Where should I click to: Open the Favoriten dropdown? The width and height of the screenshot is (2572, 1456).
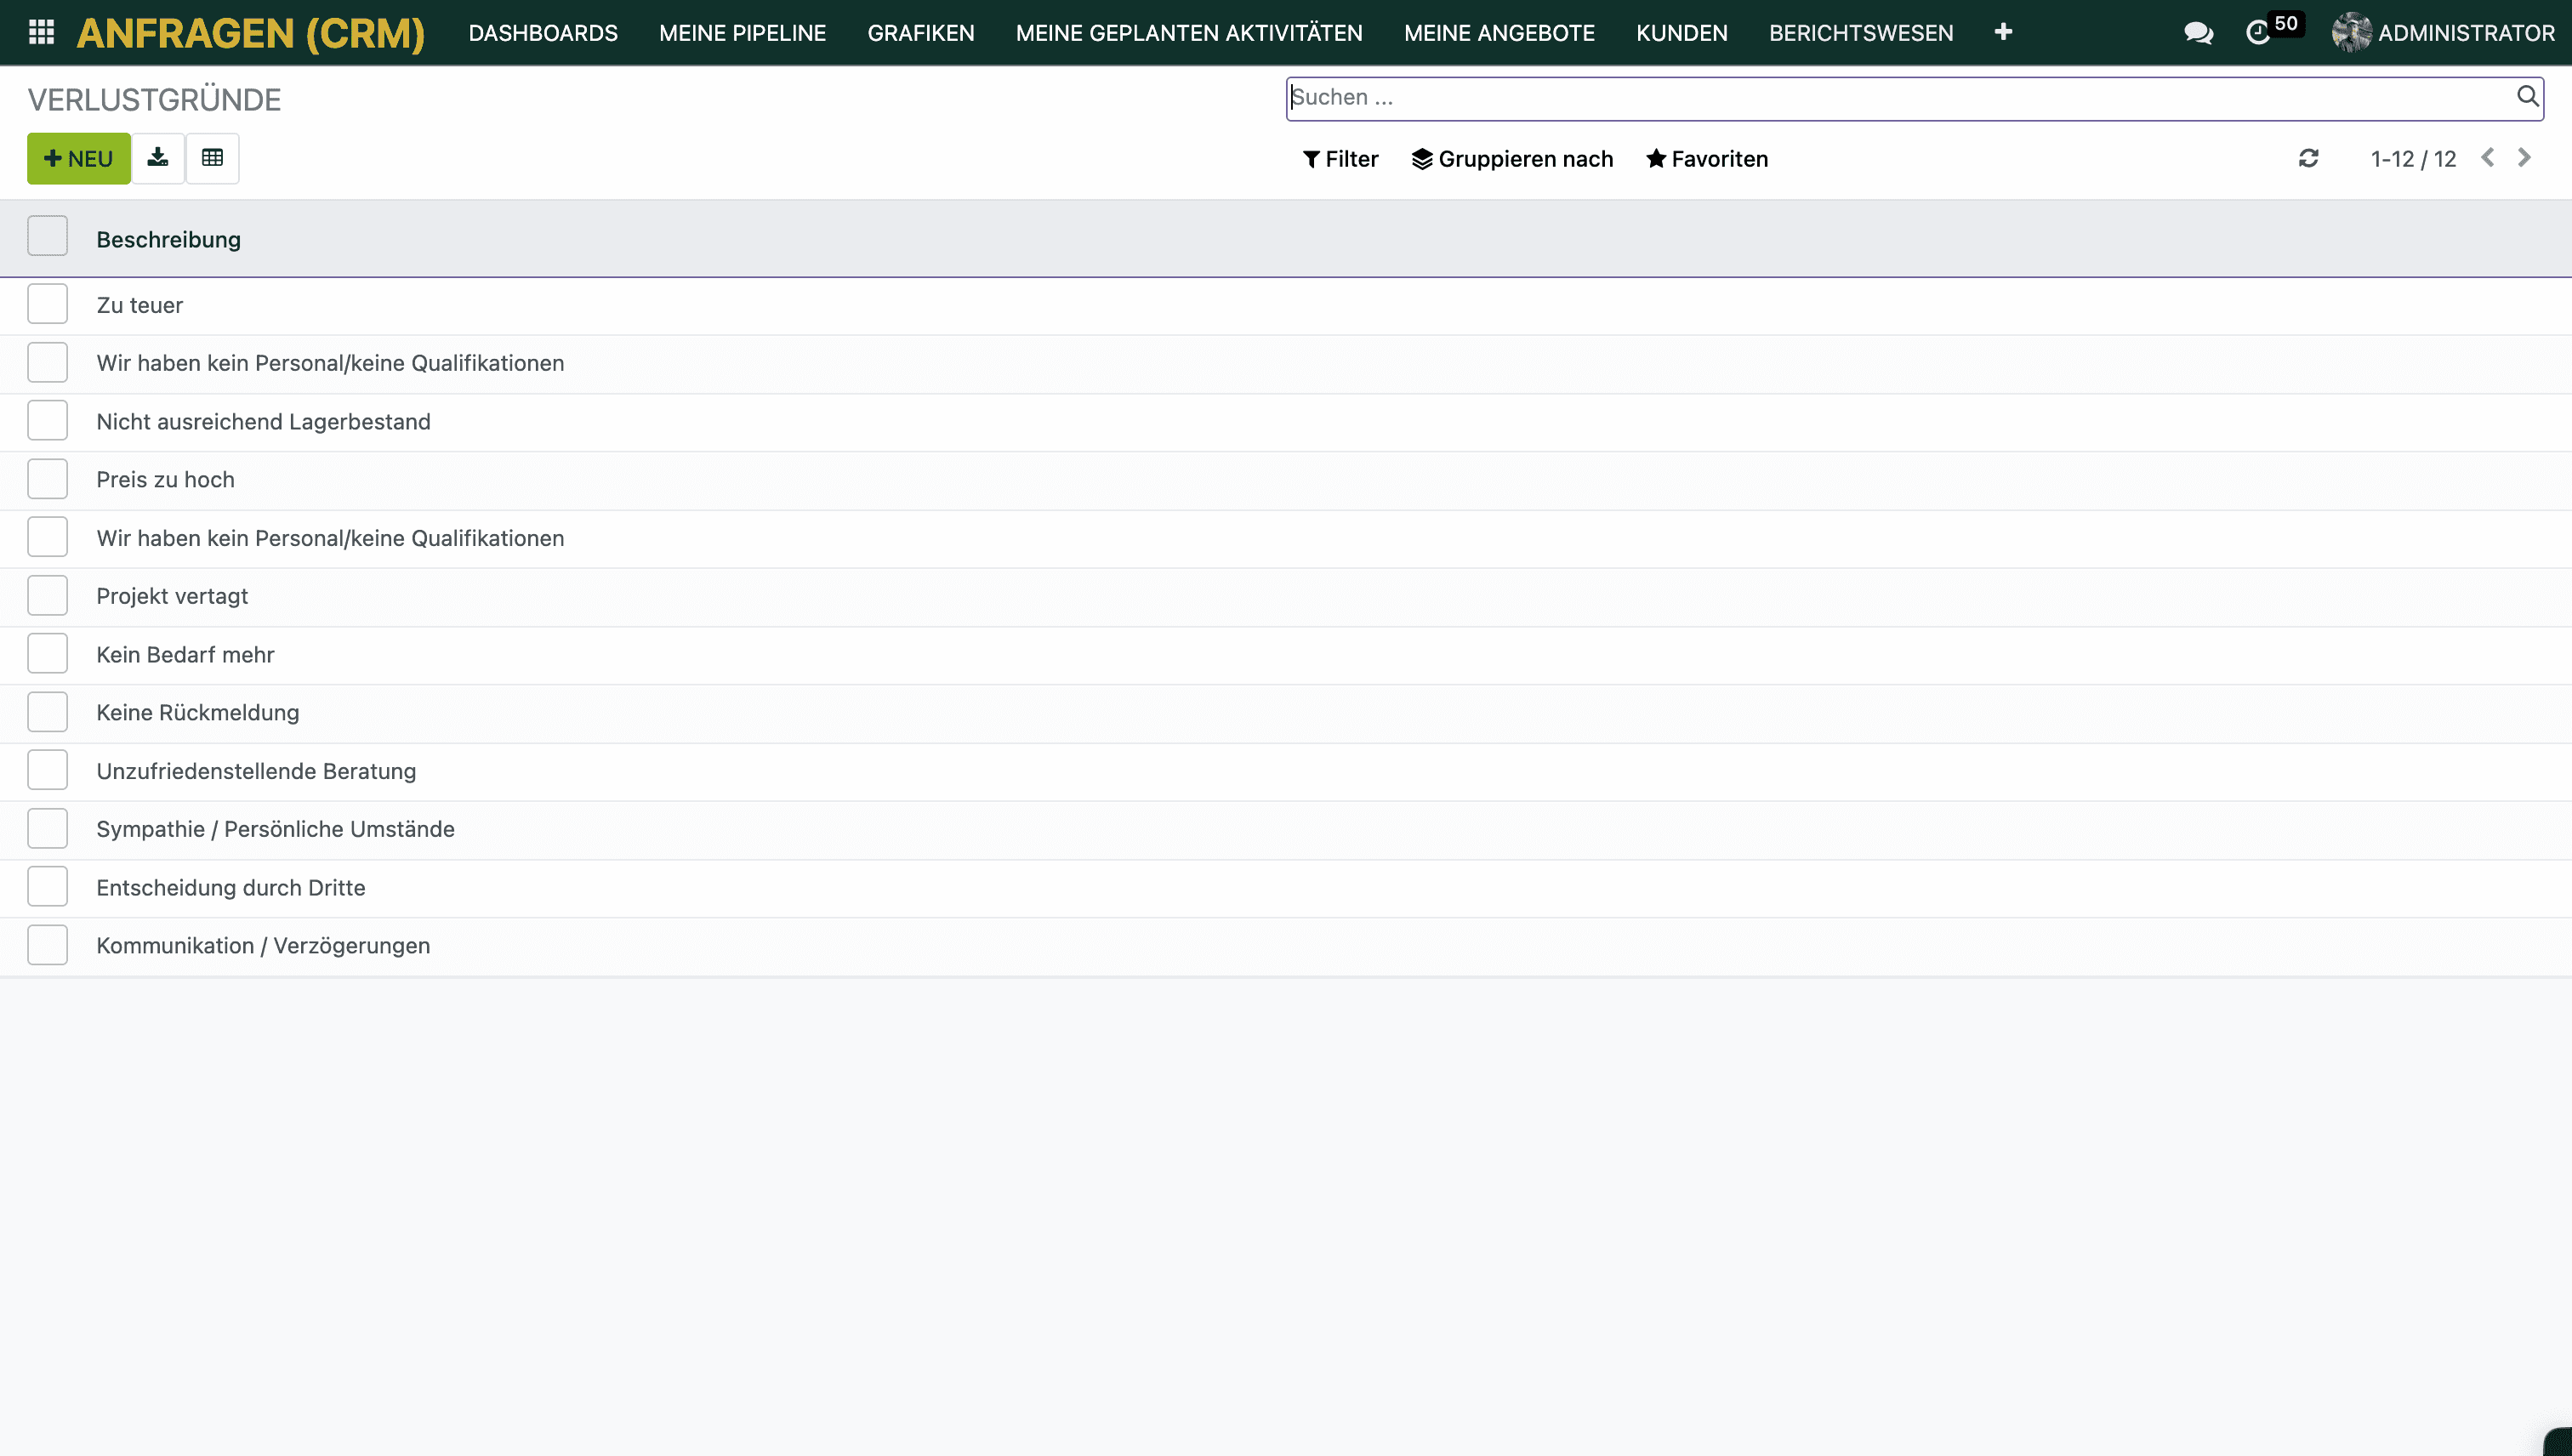(1707, 159)
